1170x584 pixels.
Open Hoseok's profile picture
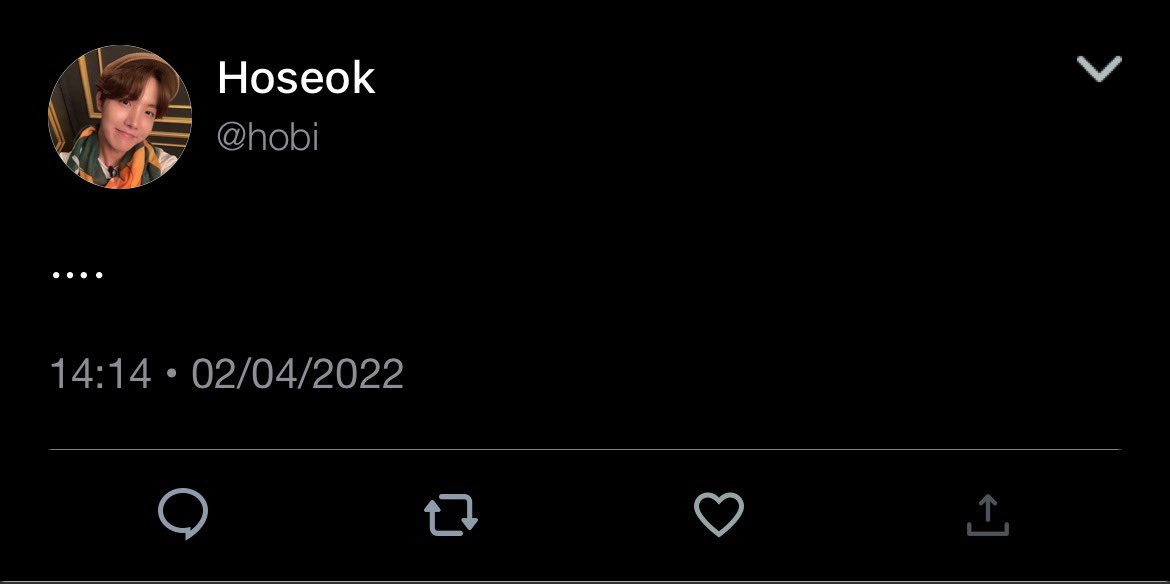(x=120, y=117)
